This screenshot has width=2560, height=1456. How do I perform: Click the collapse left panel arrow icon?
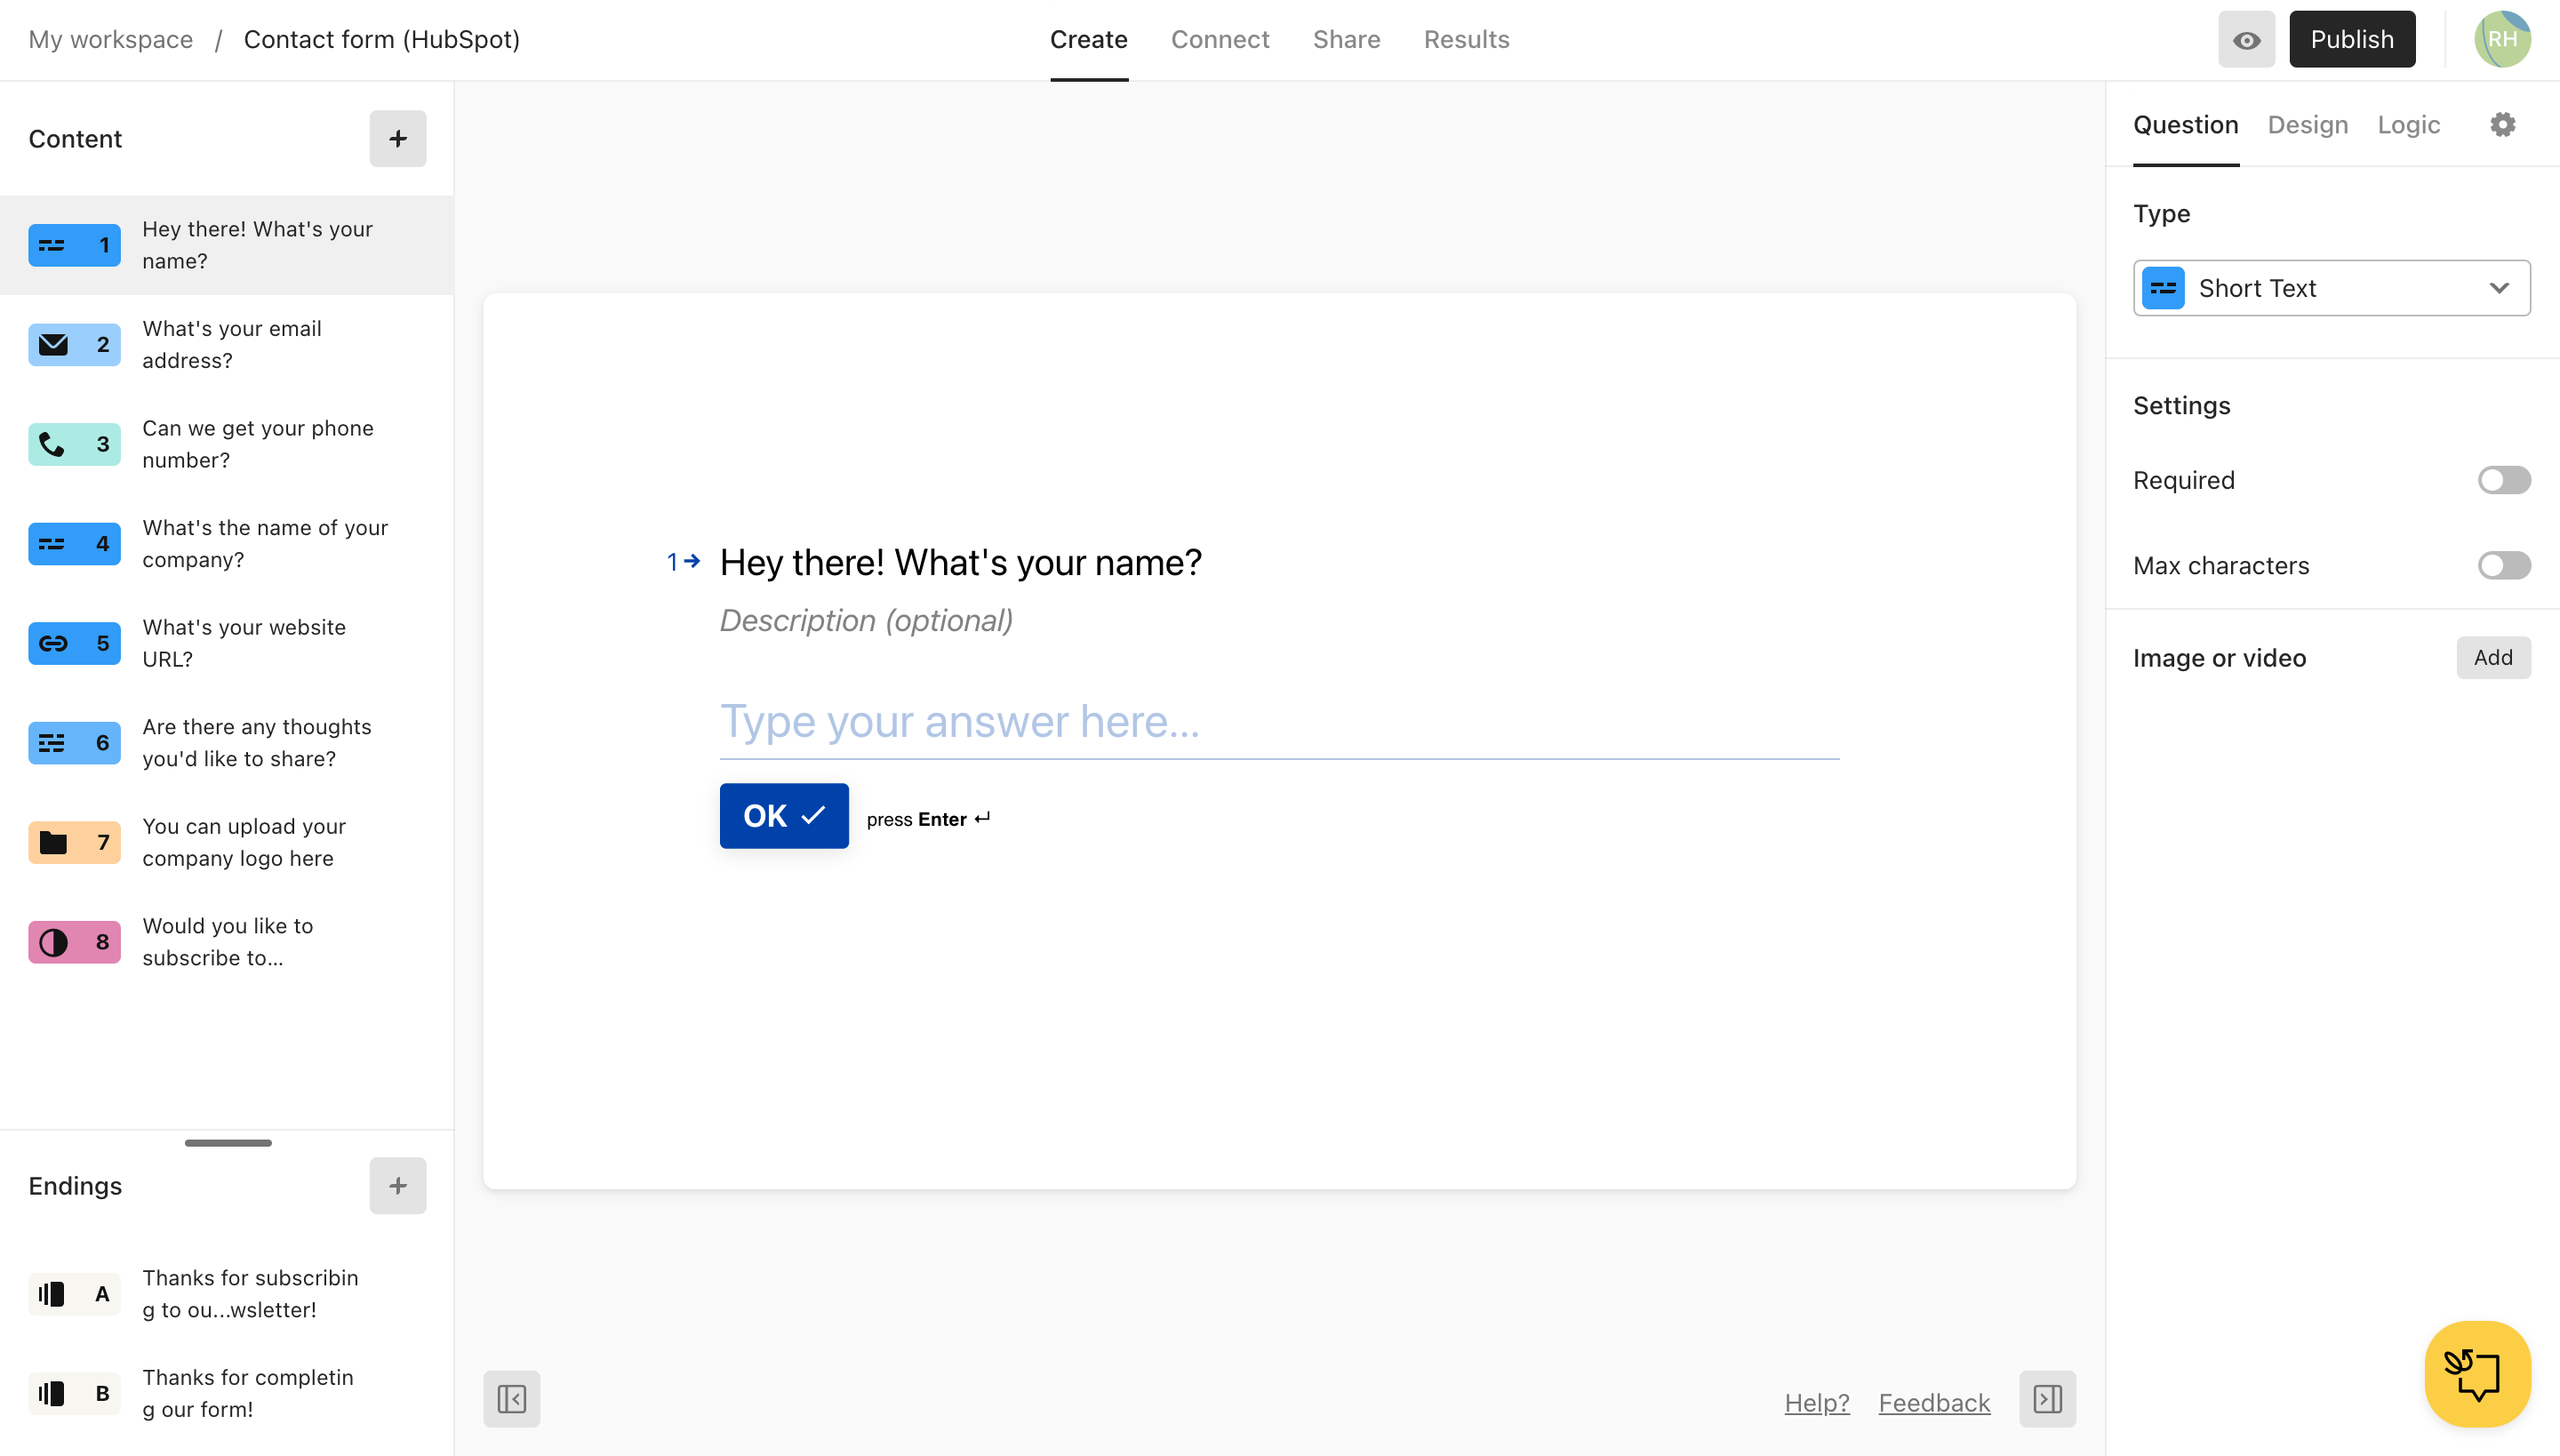(510, 1400)
